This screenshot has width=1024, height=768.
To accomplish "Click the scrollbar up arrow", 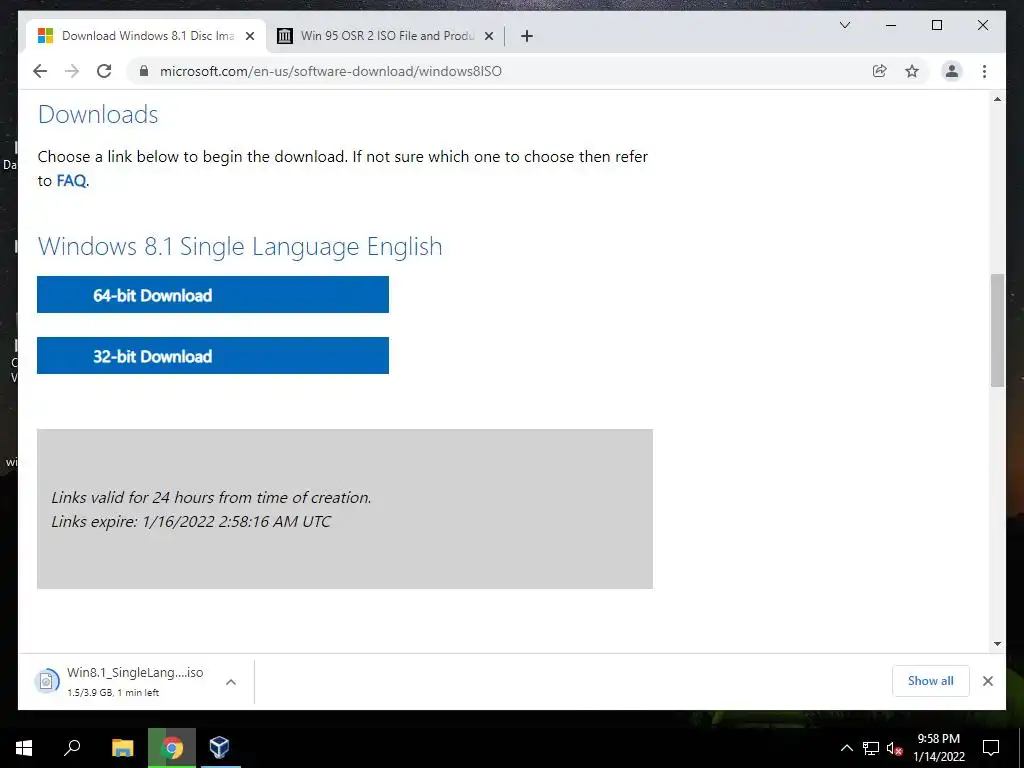I will point(997,99).
